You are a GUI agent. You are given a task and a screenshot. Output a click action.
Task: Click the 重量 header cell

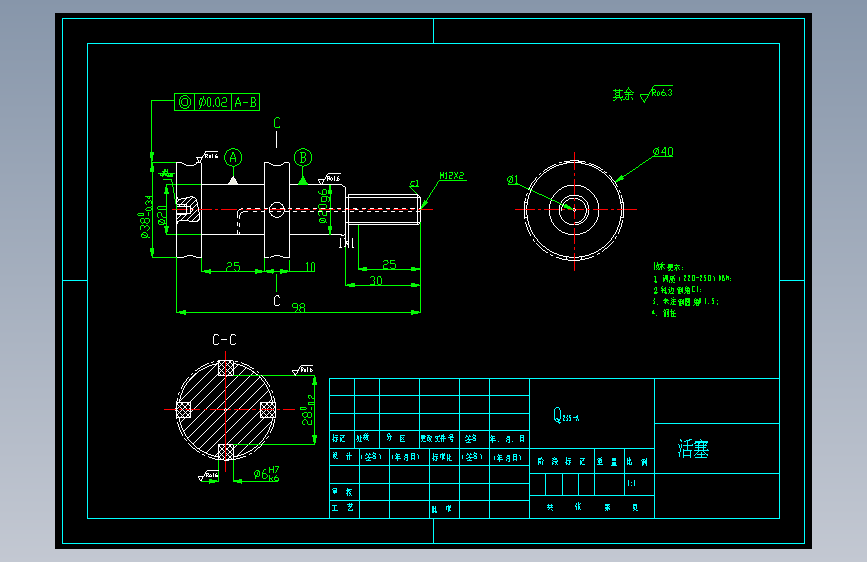[x=607, y=461]
